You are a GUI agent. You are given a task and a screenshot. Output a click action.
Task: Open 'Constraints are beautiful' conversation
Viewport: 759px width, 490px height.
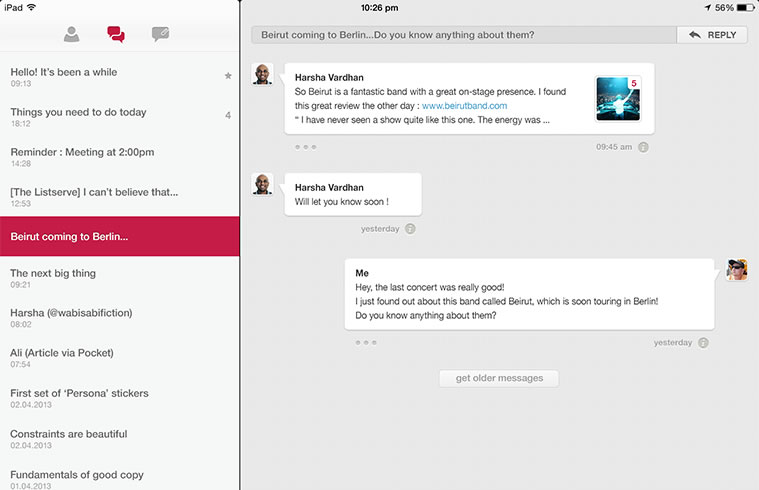pyautogui.click(x=120, y=439)
